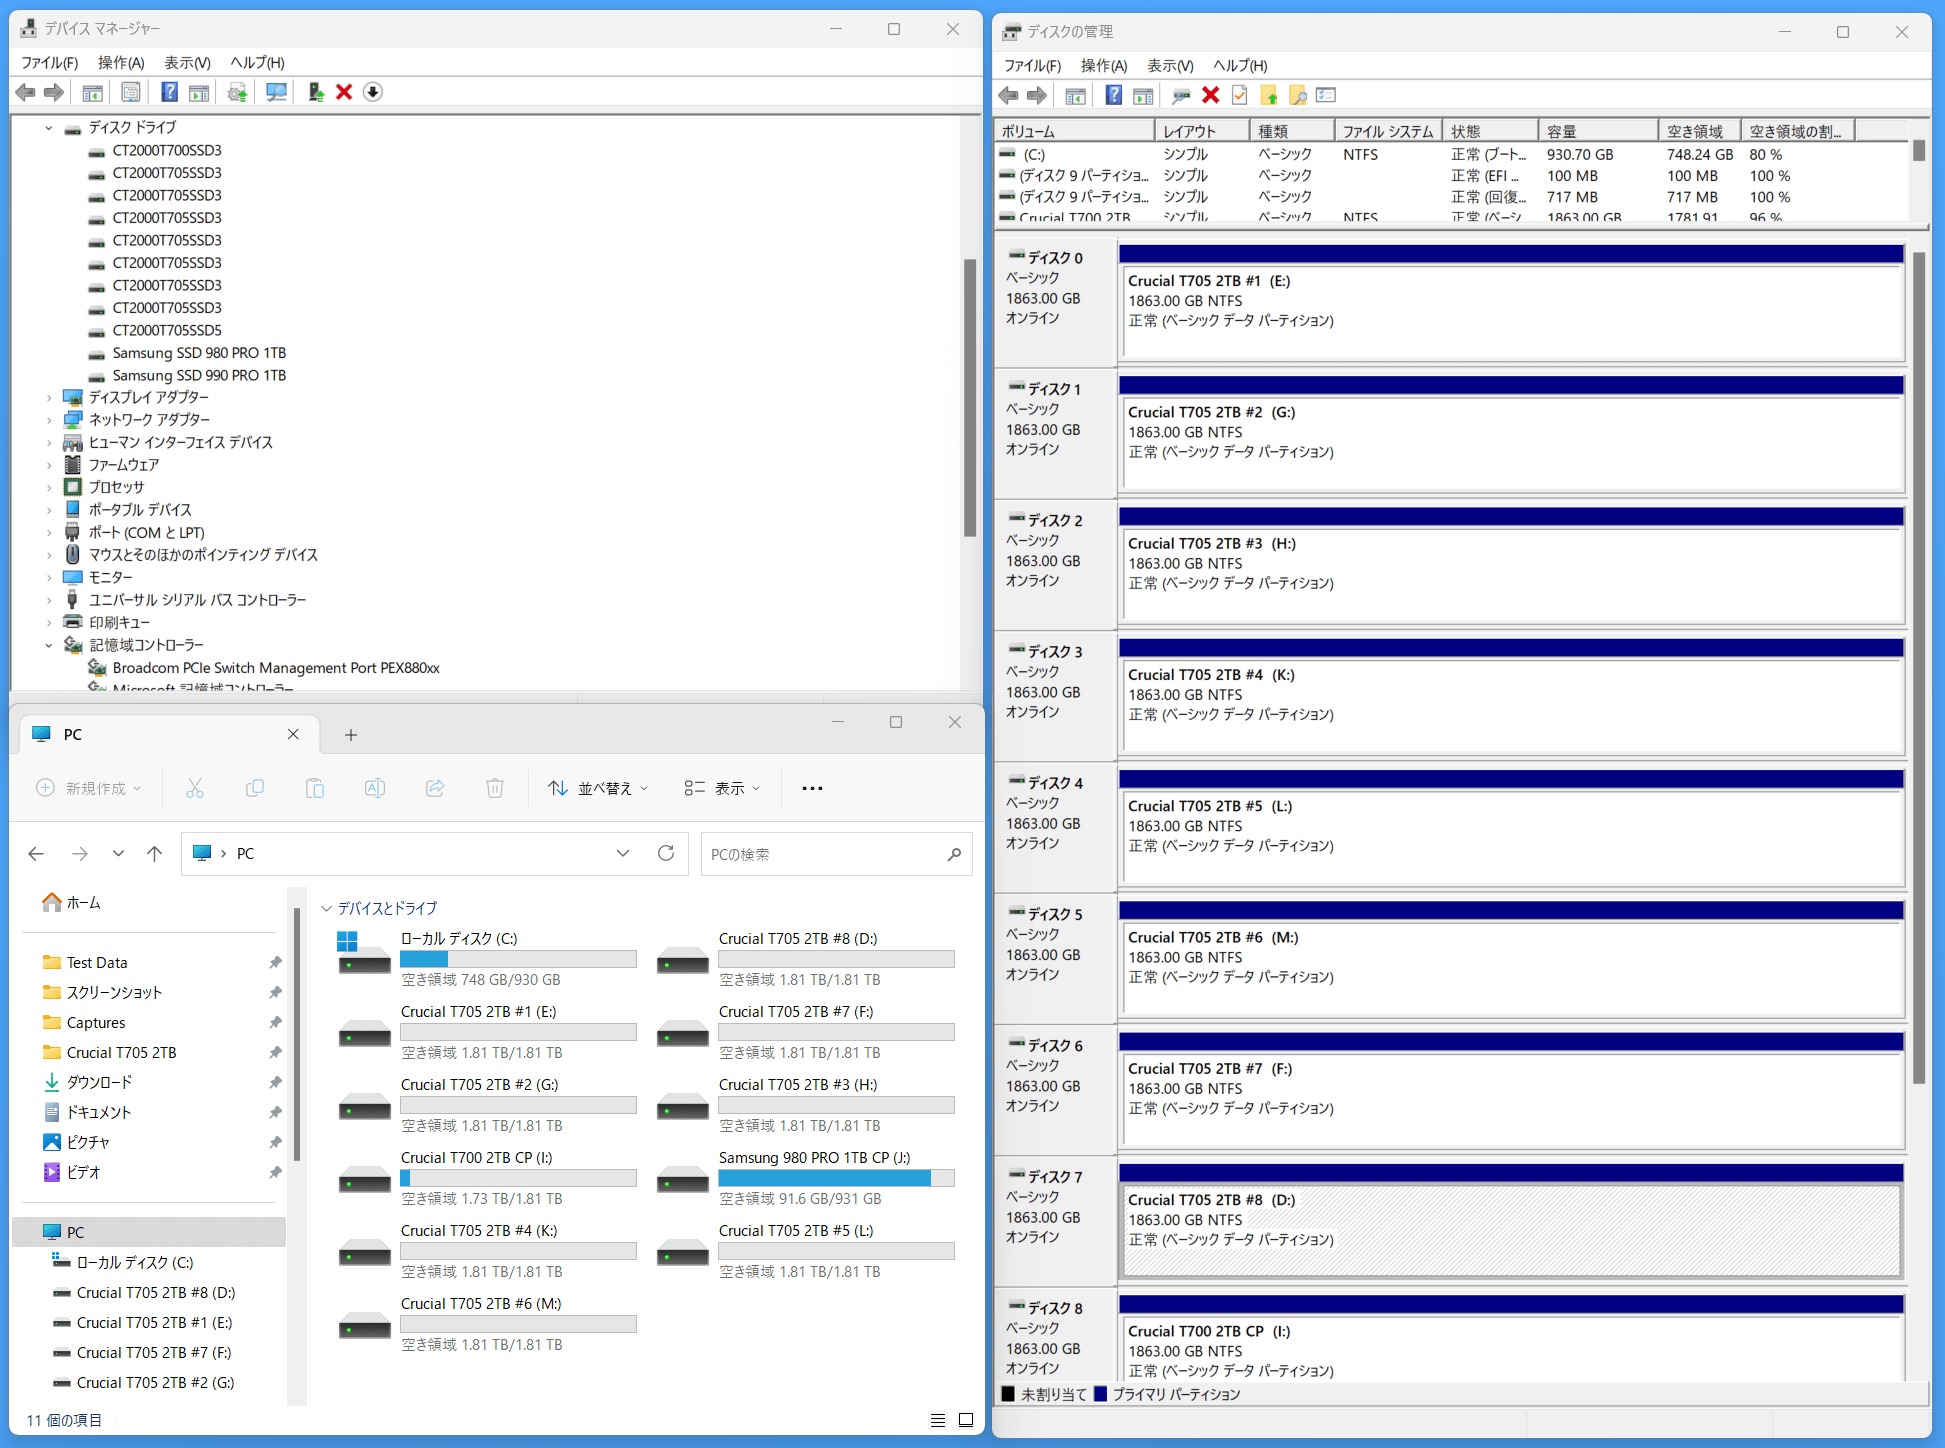Viewport: 1945px width, 1448px height.
Task: Click red X uninstall icon in Device Manager
Action: (344, 92)
